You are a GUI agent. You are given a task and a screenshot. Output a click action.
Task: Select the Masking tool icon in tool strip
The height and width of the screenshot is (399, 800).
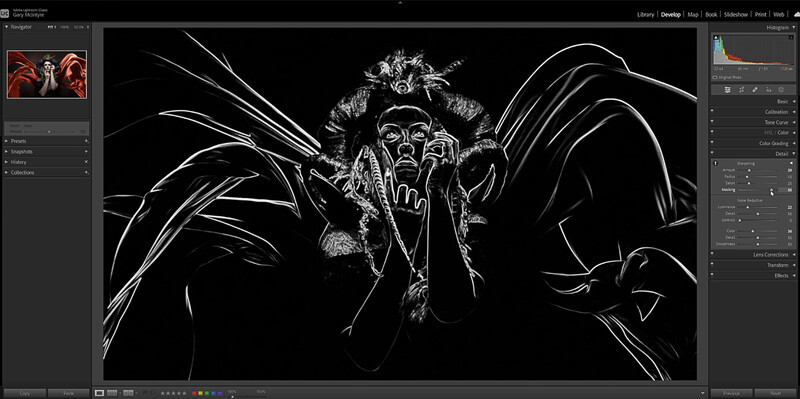781,90
